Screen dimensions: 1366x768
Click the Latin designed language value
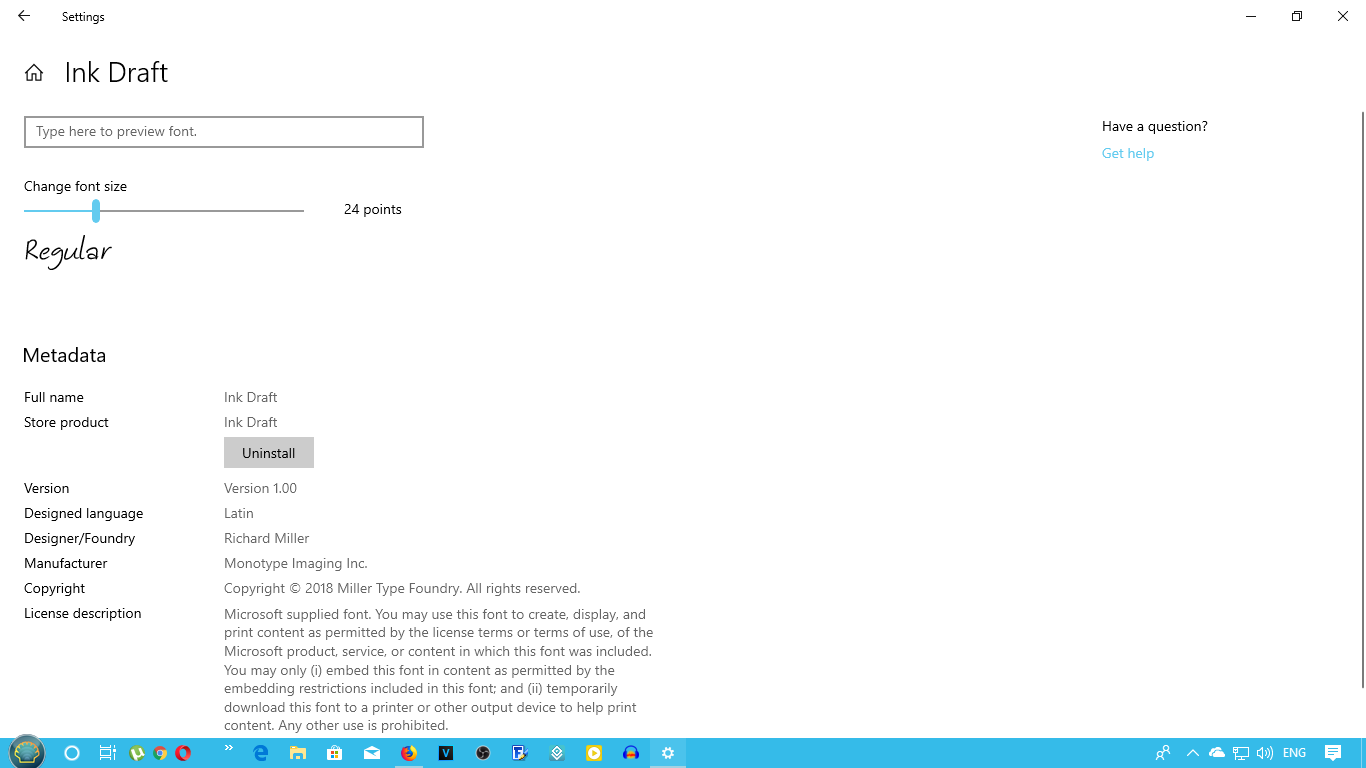coord(239,513)
